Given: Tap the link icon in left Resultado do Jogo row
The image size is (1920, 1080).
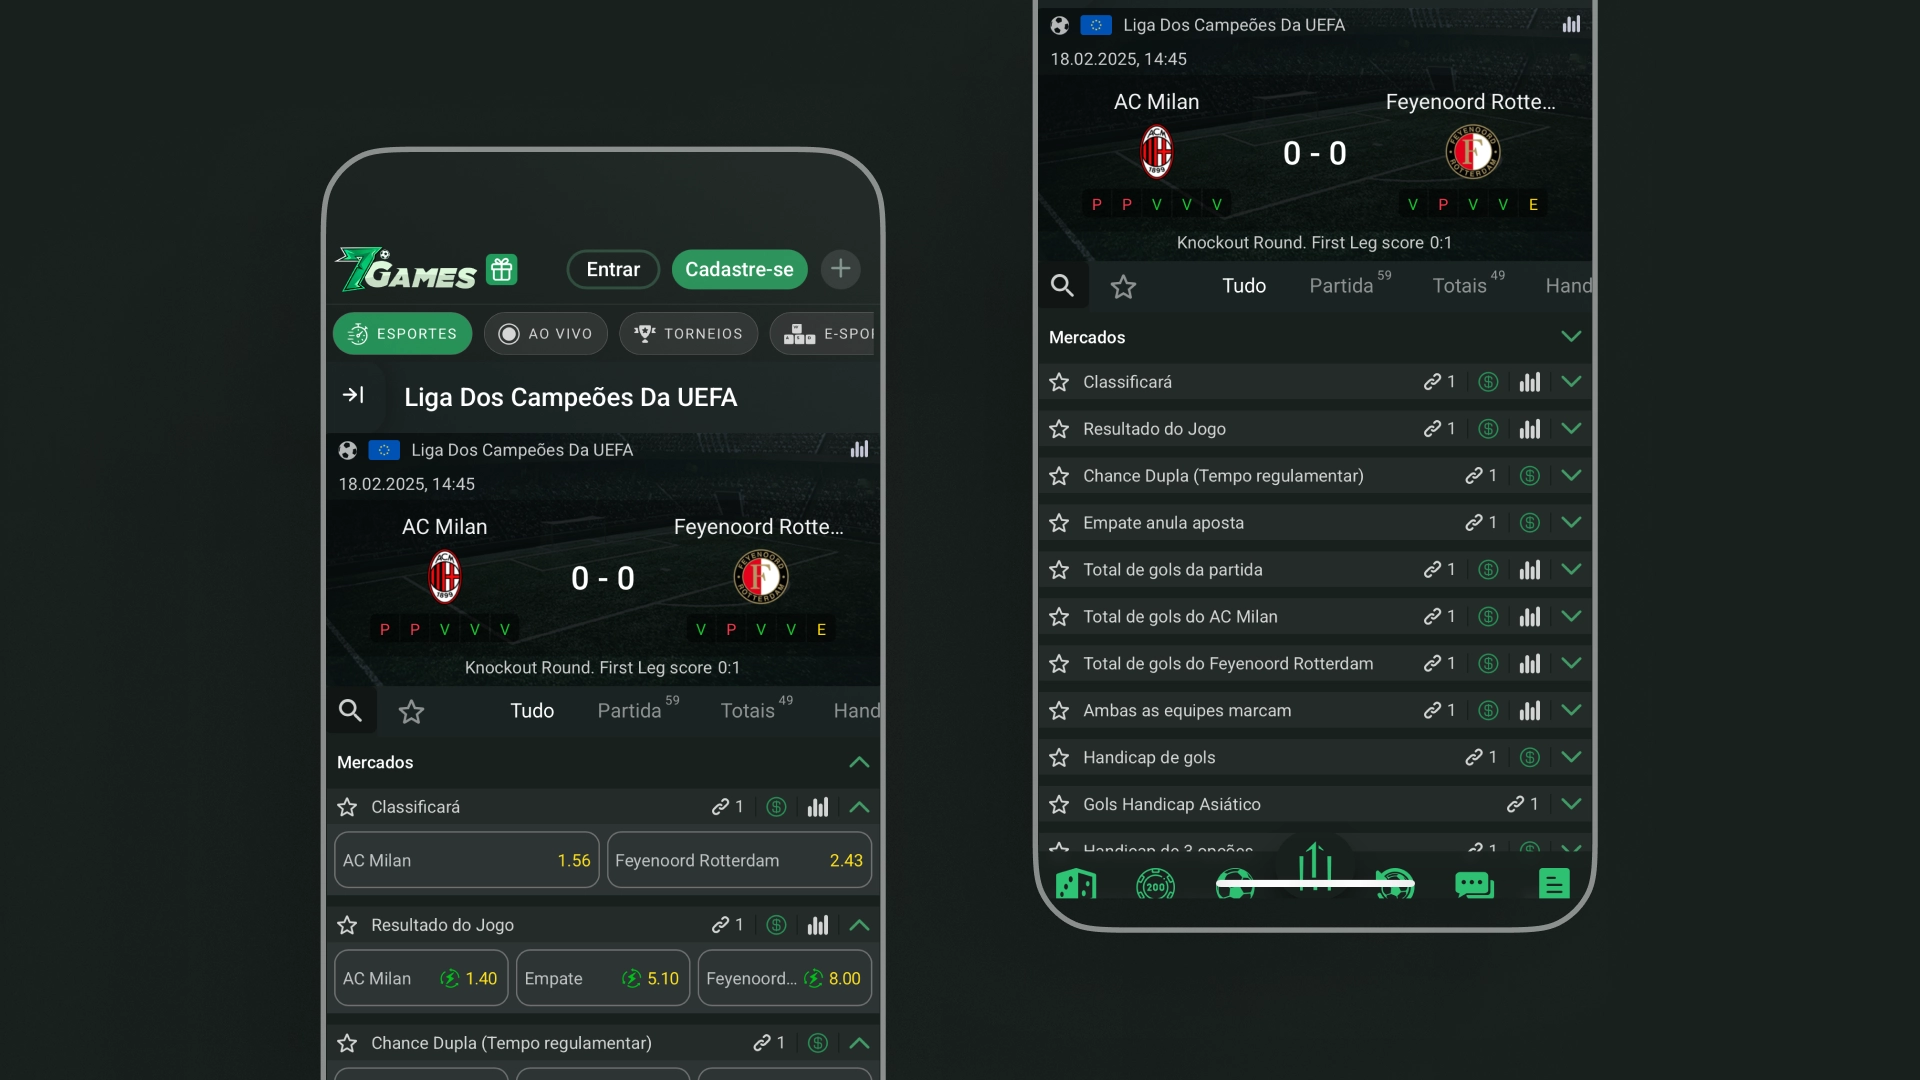Looking at the screenshot, I should coord(720,925).
